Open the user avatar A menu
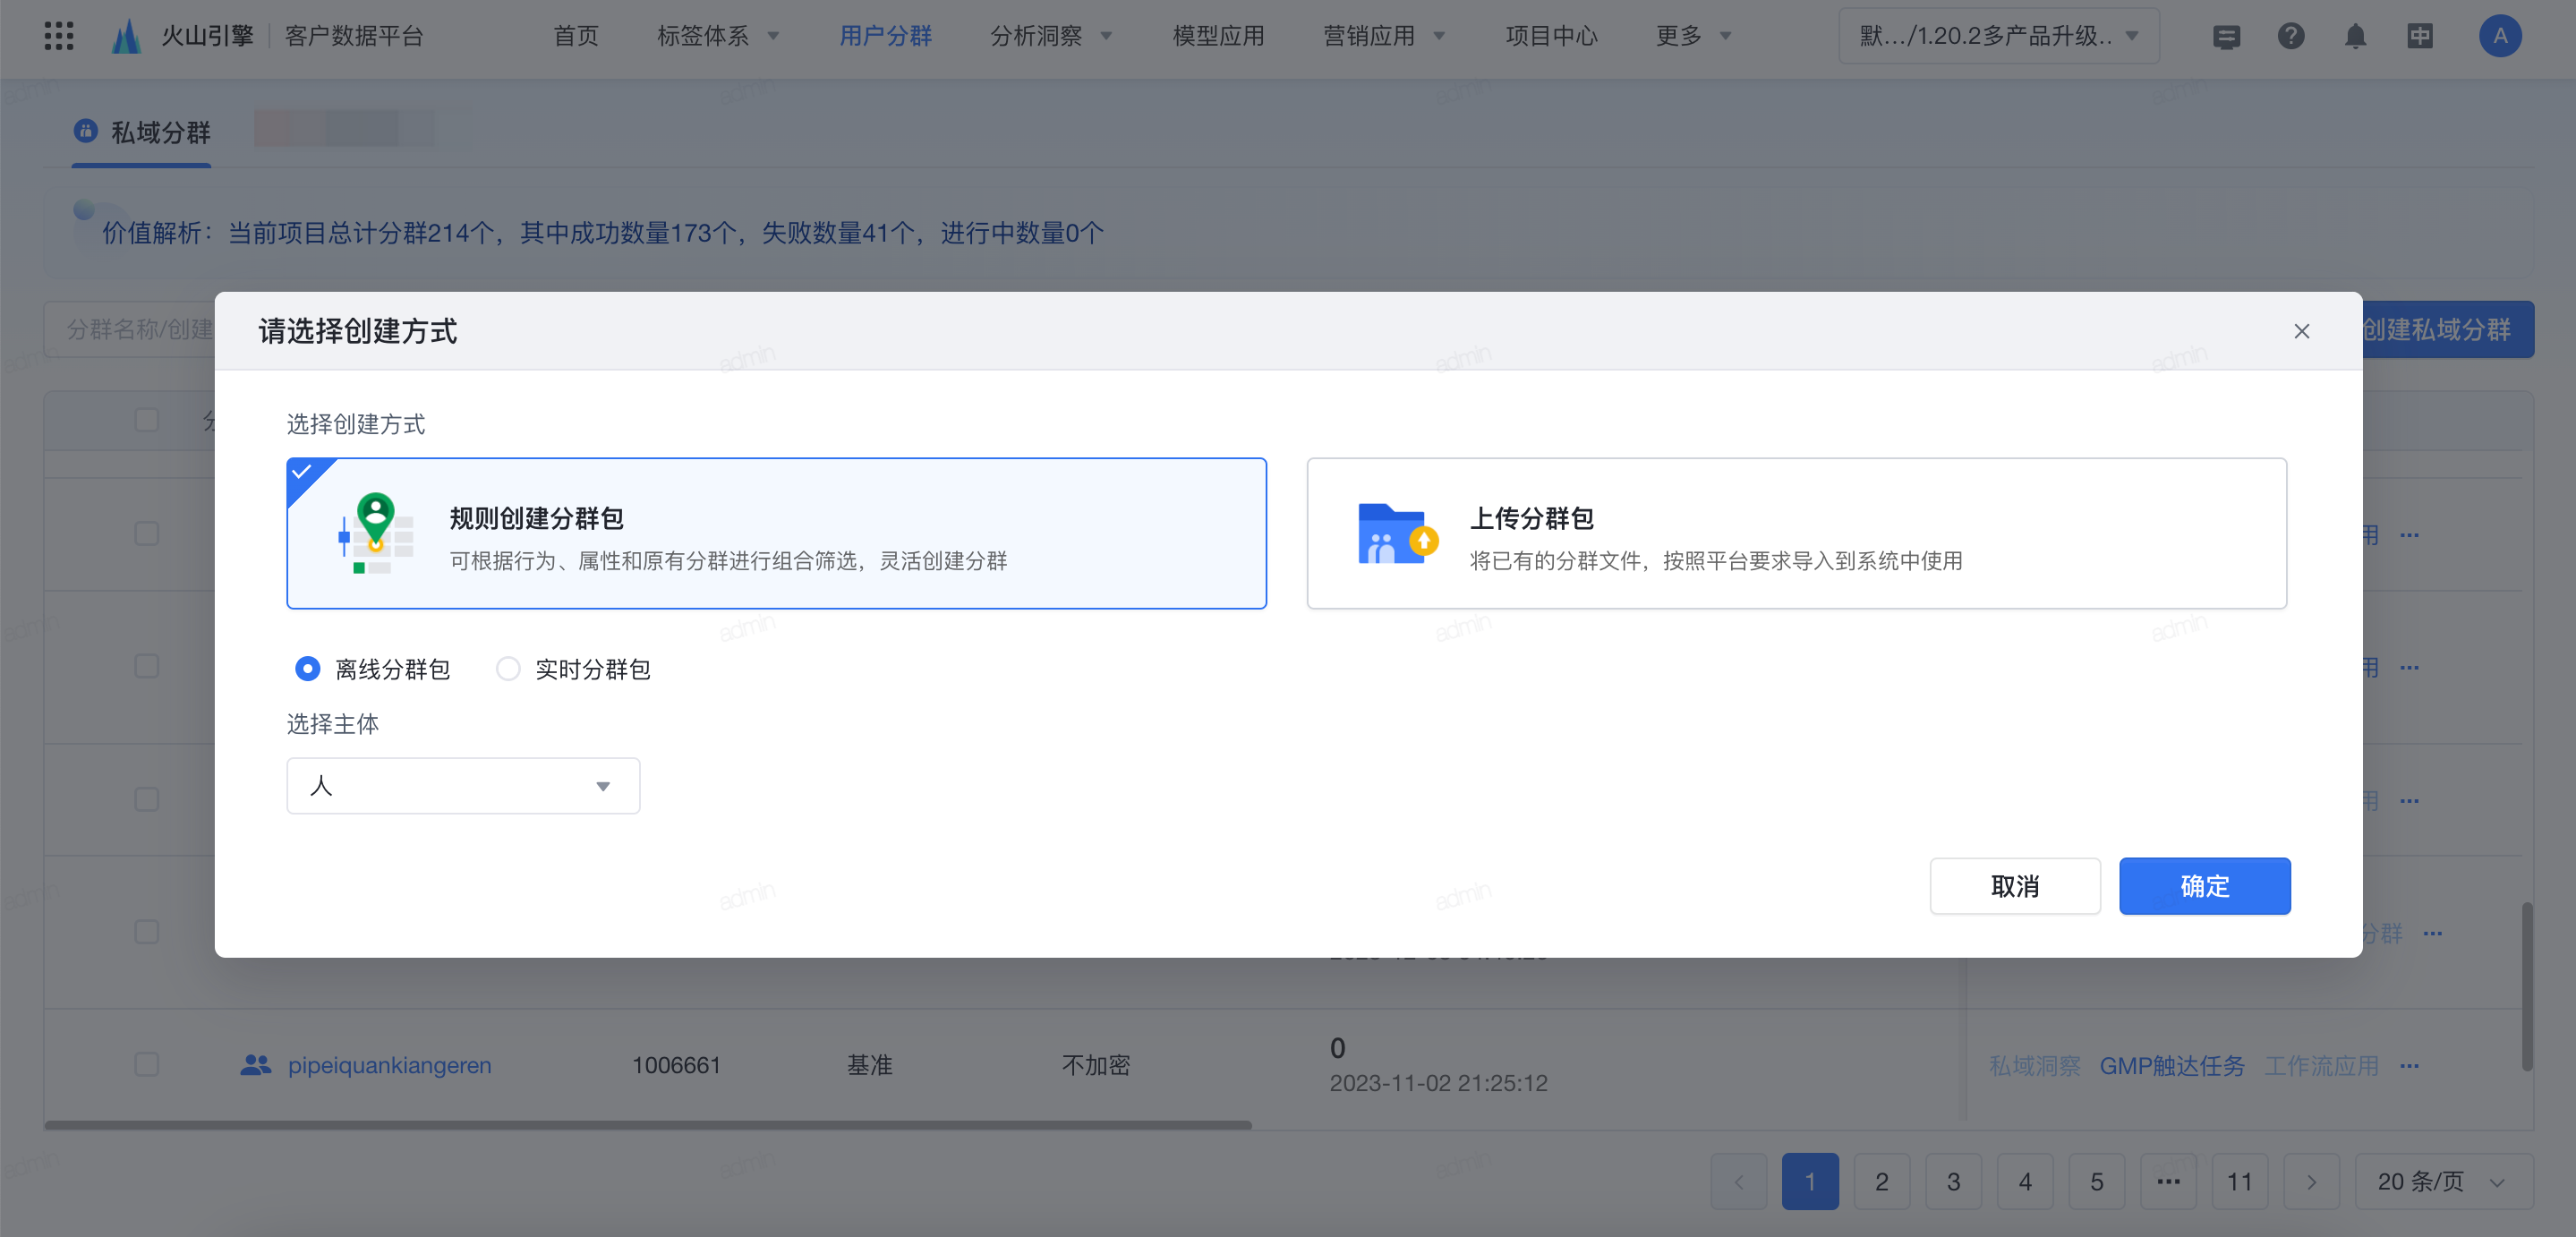Screen dimensions: 2576x1237 point(2500,36)
